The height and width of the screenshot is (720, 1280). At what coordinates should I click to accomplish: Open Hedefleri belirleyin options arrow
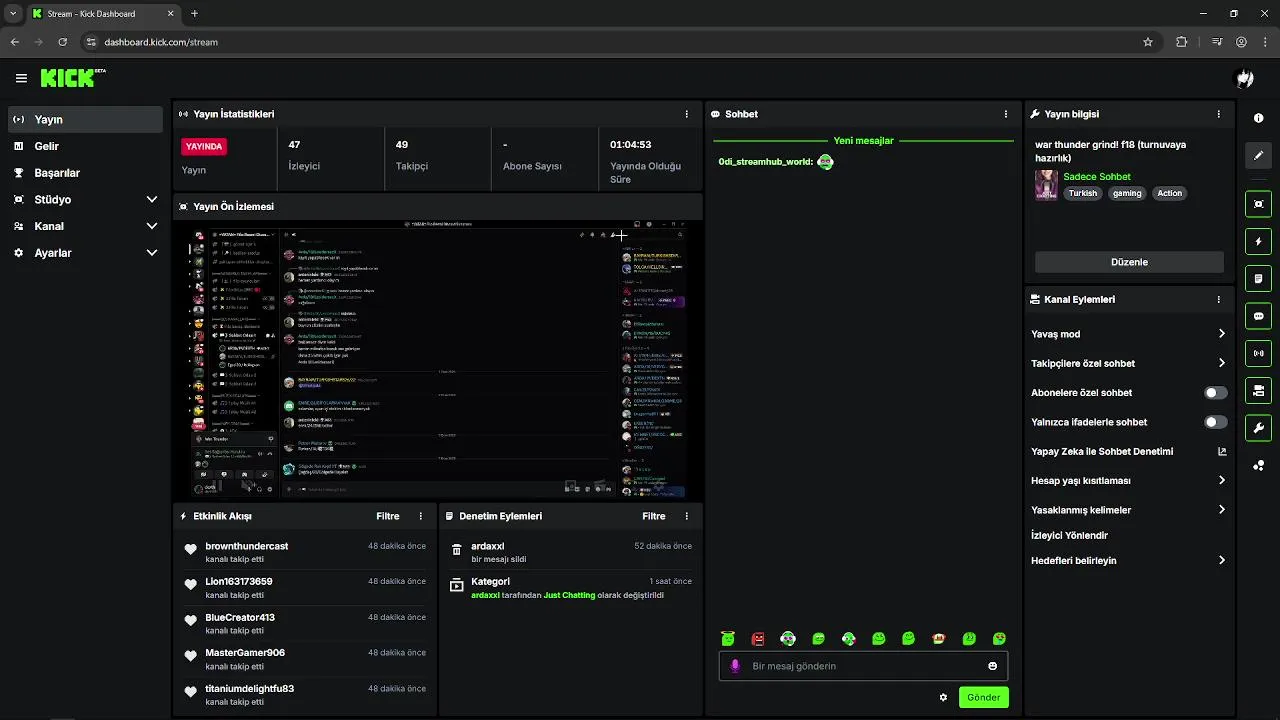tap(1222, 560)
